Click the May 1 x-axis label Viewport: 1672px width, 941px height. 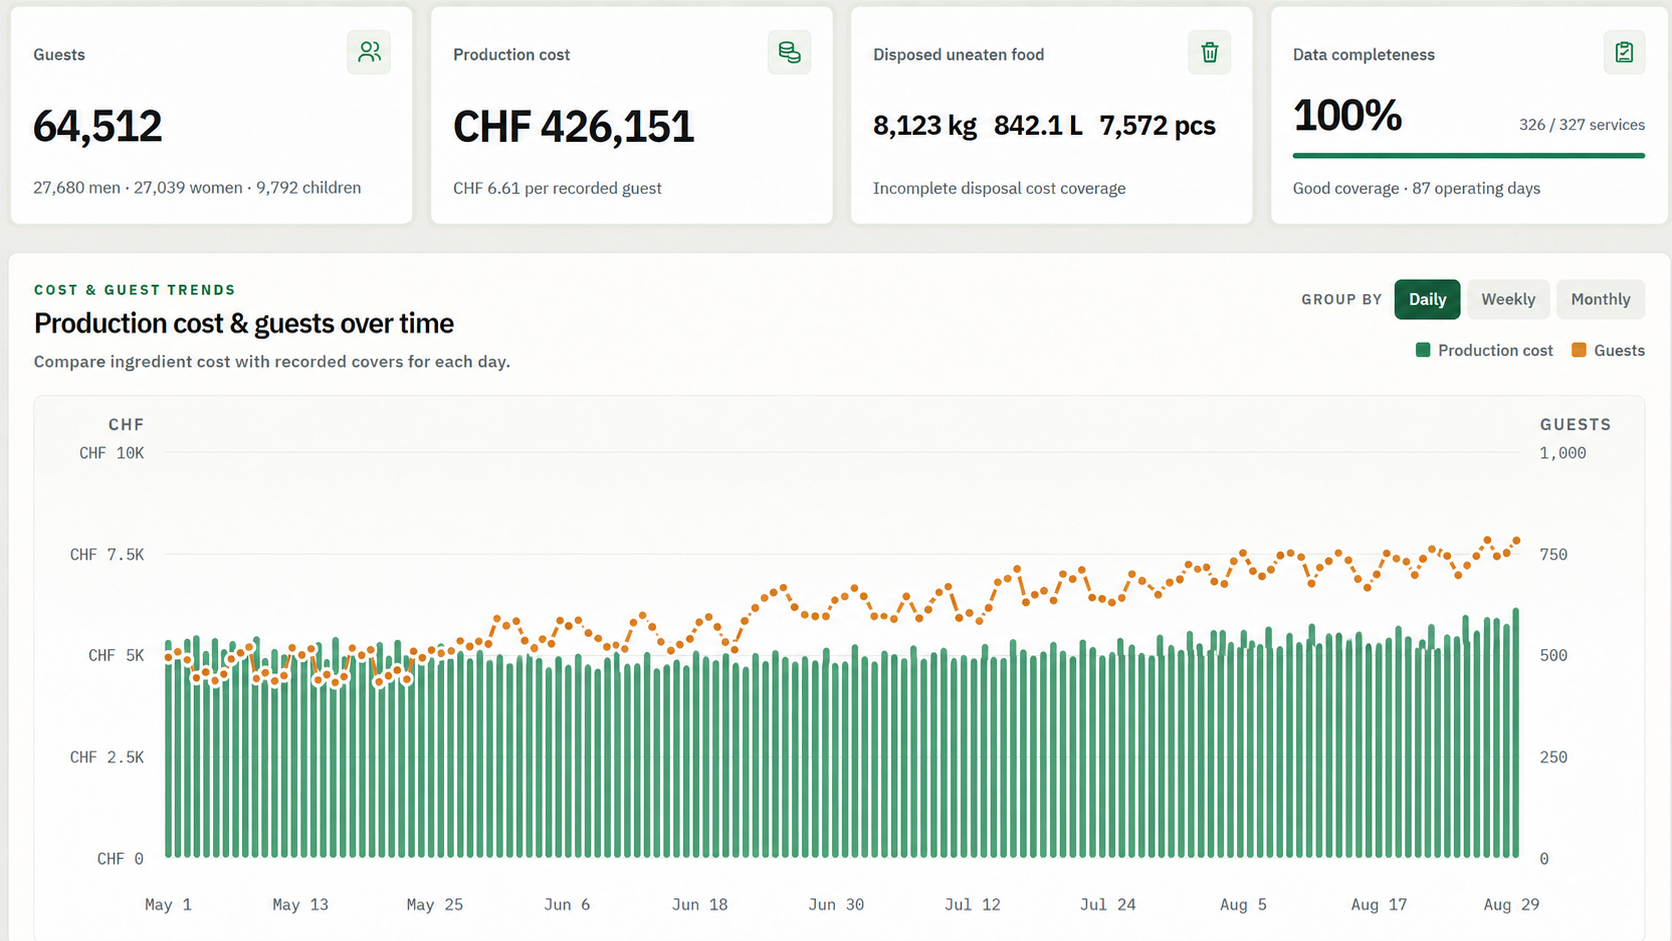pyautogui.click(x=168, y=904)
